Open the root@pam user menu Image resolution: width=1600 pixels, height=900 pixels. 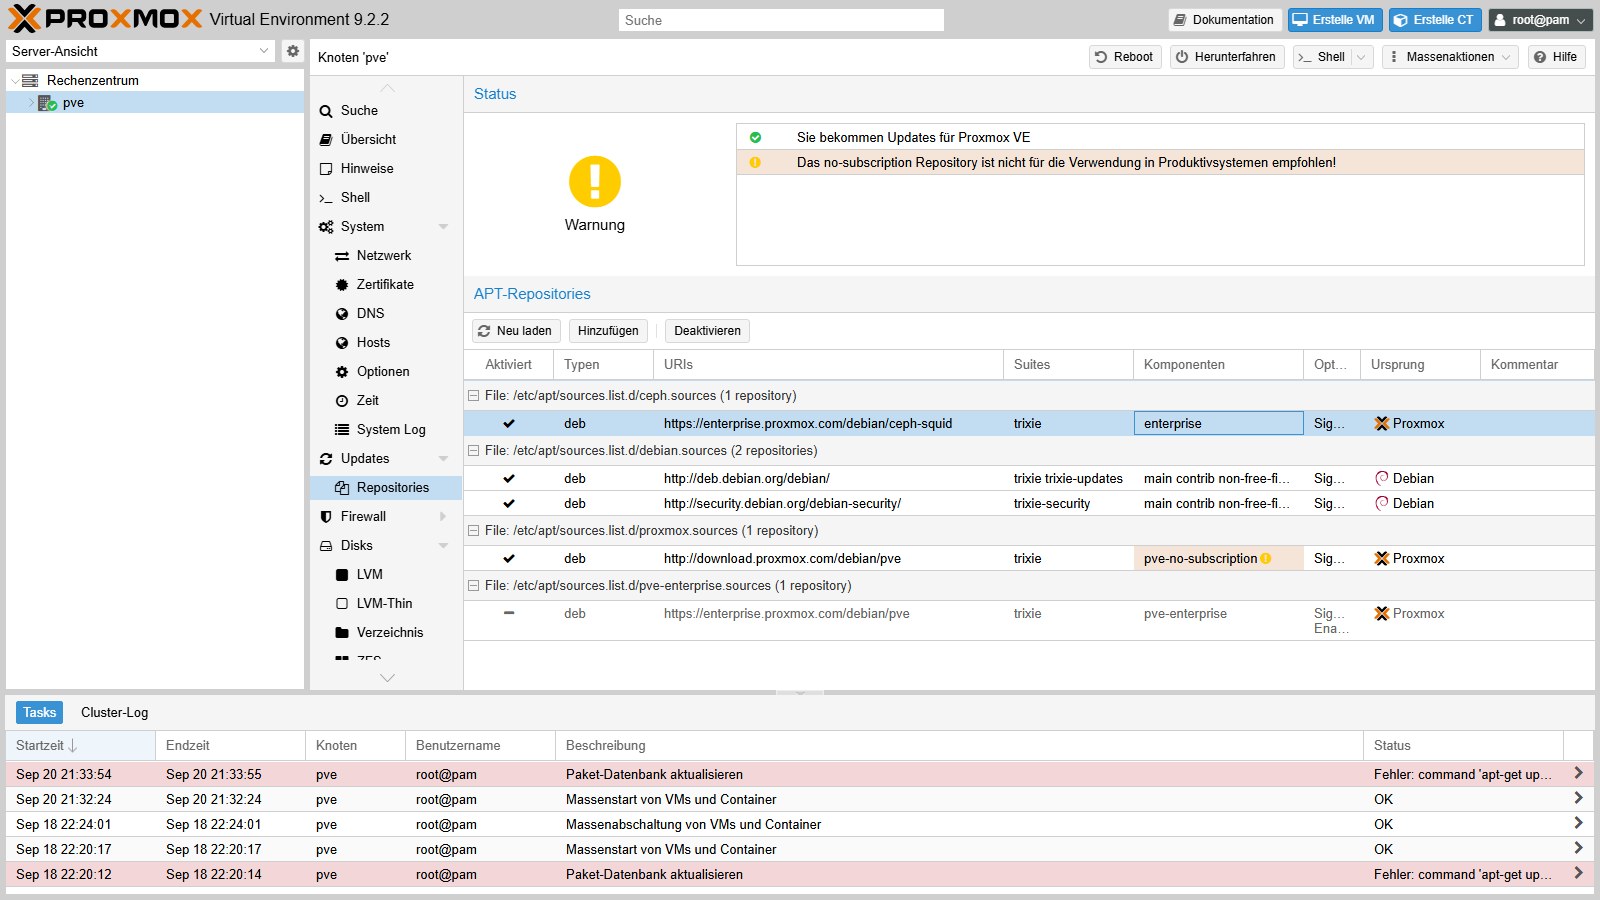[1540, 20]
